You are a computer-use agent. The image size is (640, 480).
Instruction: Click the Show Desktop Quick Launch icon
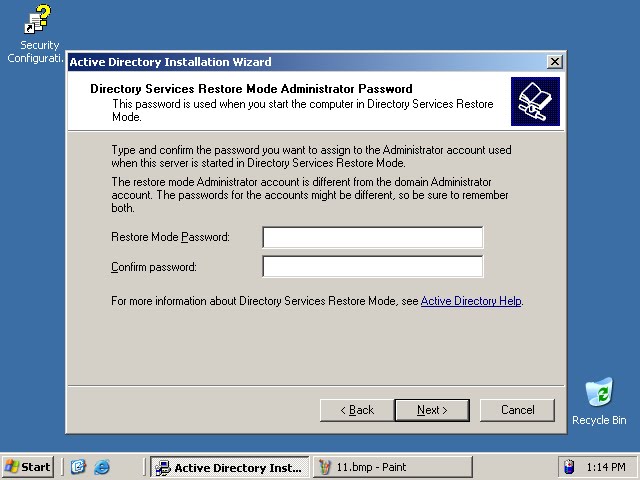[78, 467]
